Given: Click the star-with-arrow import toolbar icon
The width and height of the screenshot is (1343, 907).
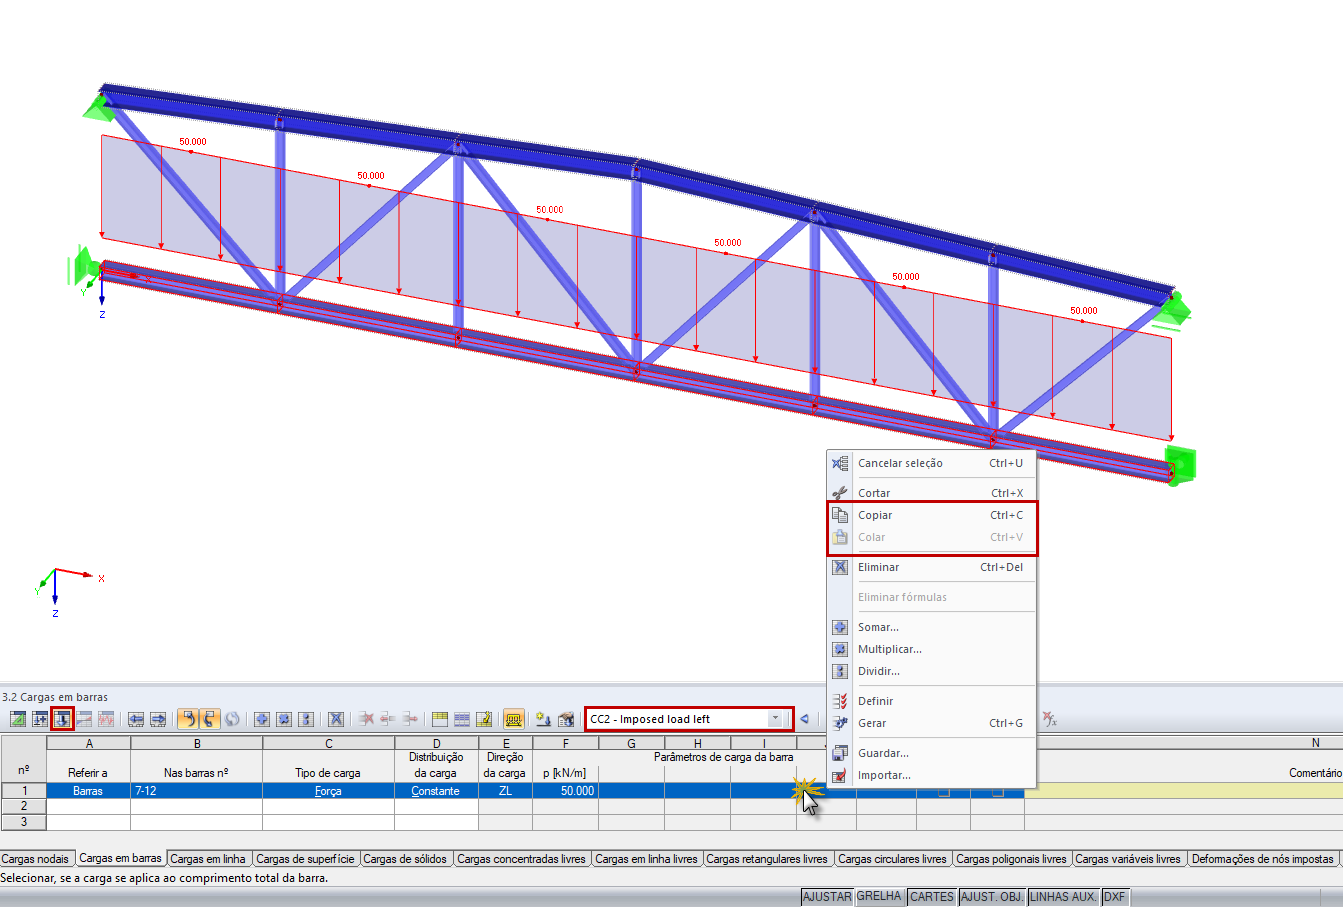Looking at the screenshot, I should point(543,719).
